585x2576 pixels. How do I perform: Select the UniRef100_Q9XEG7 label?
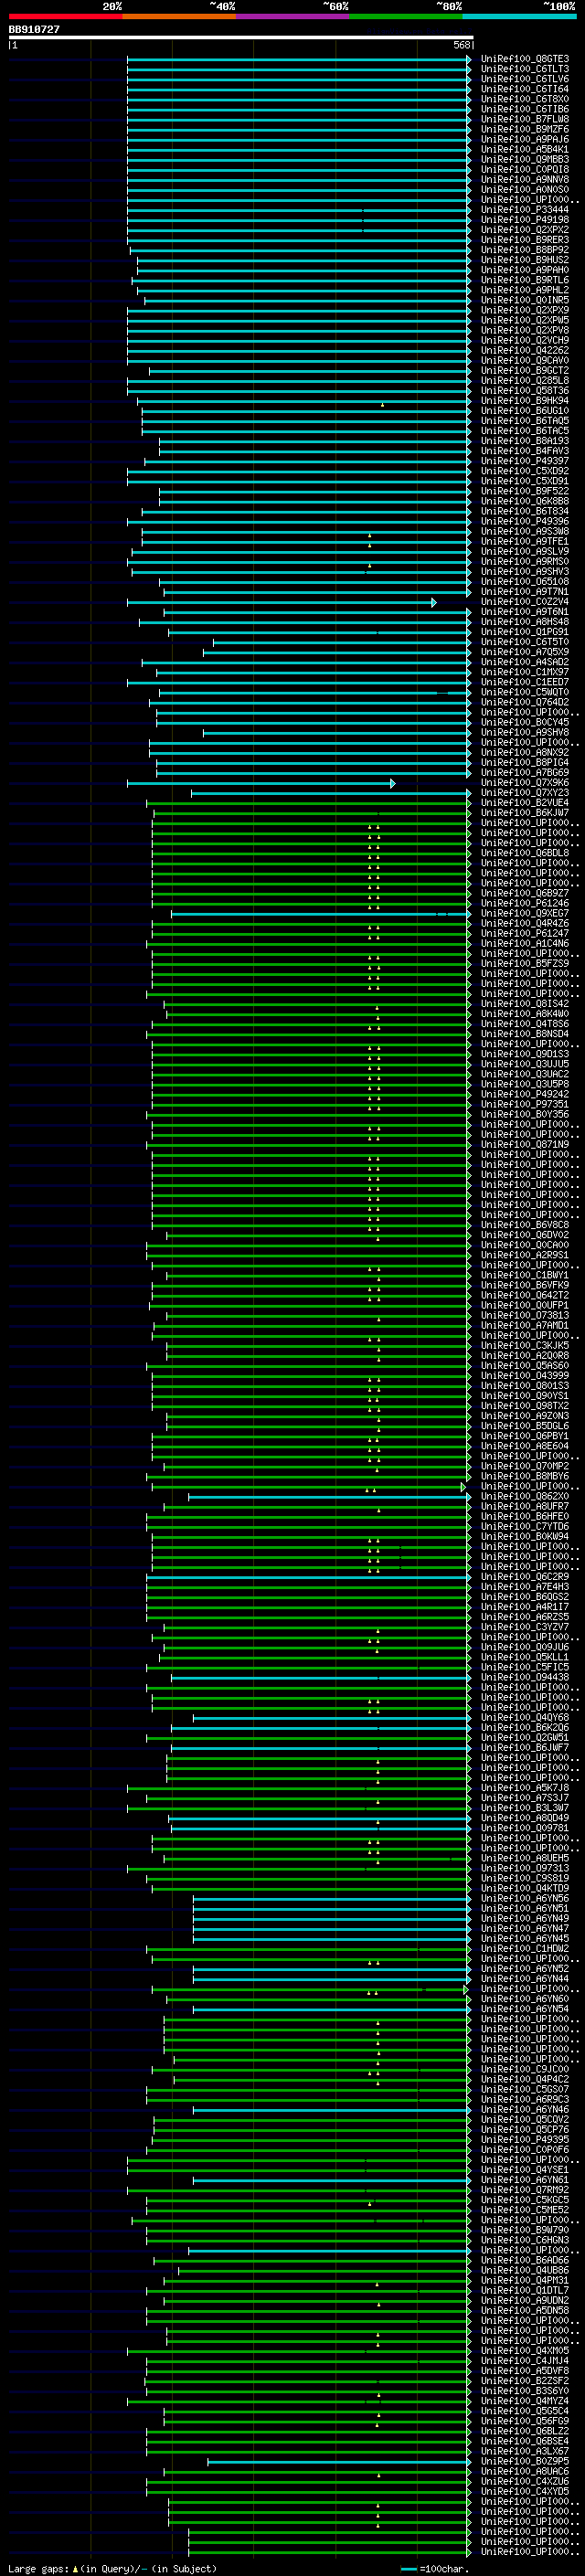pos(525,913)
